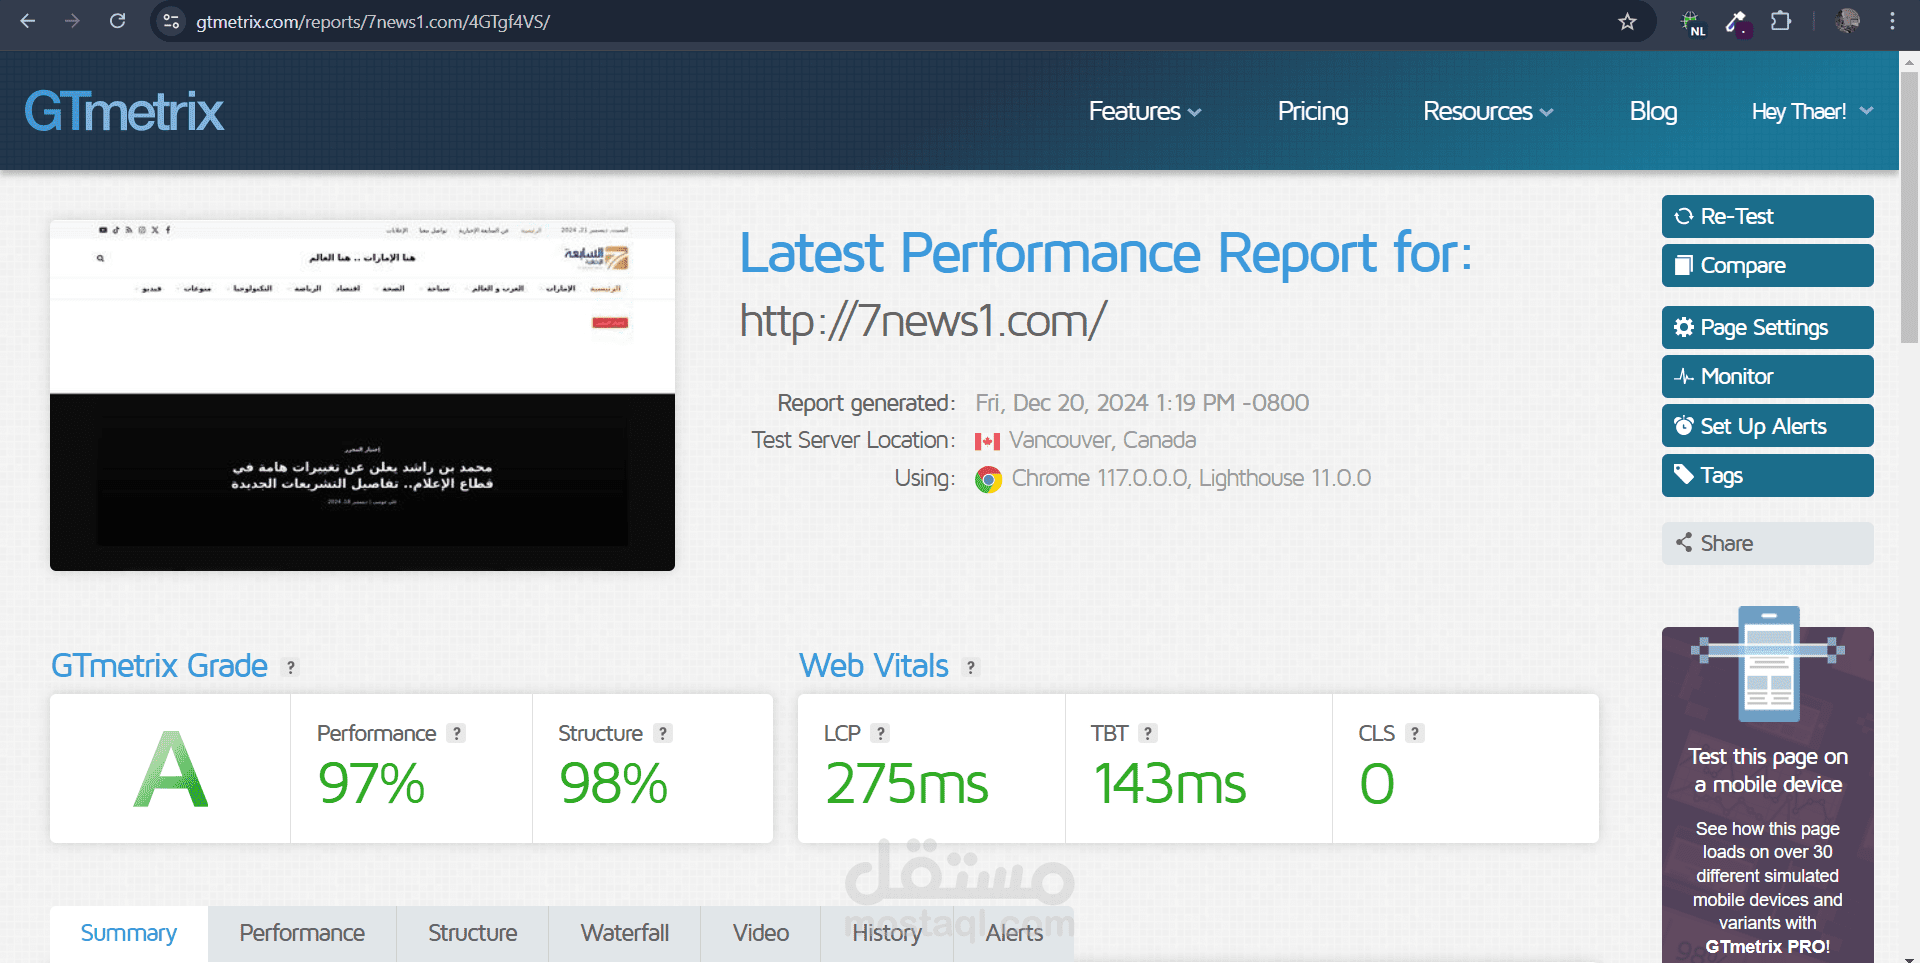1920x963 pixels.
Task: Click the help icon next to Structure score
Action: (x=663, y=733)
